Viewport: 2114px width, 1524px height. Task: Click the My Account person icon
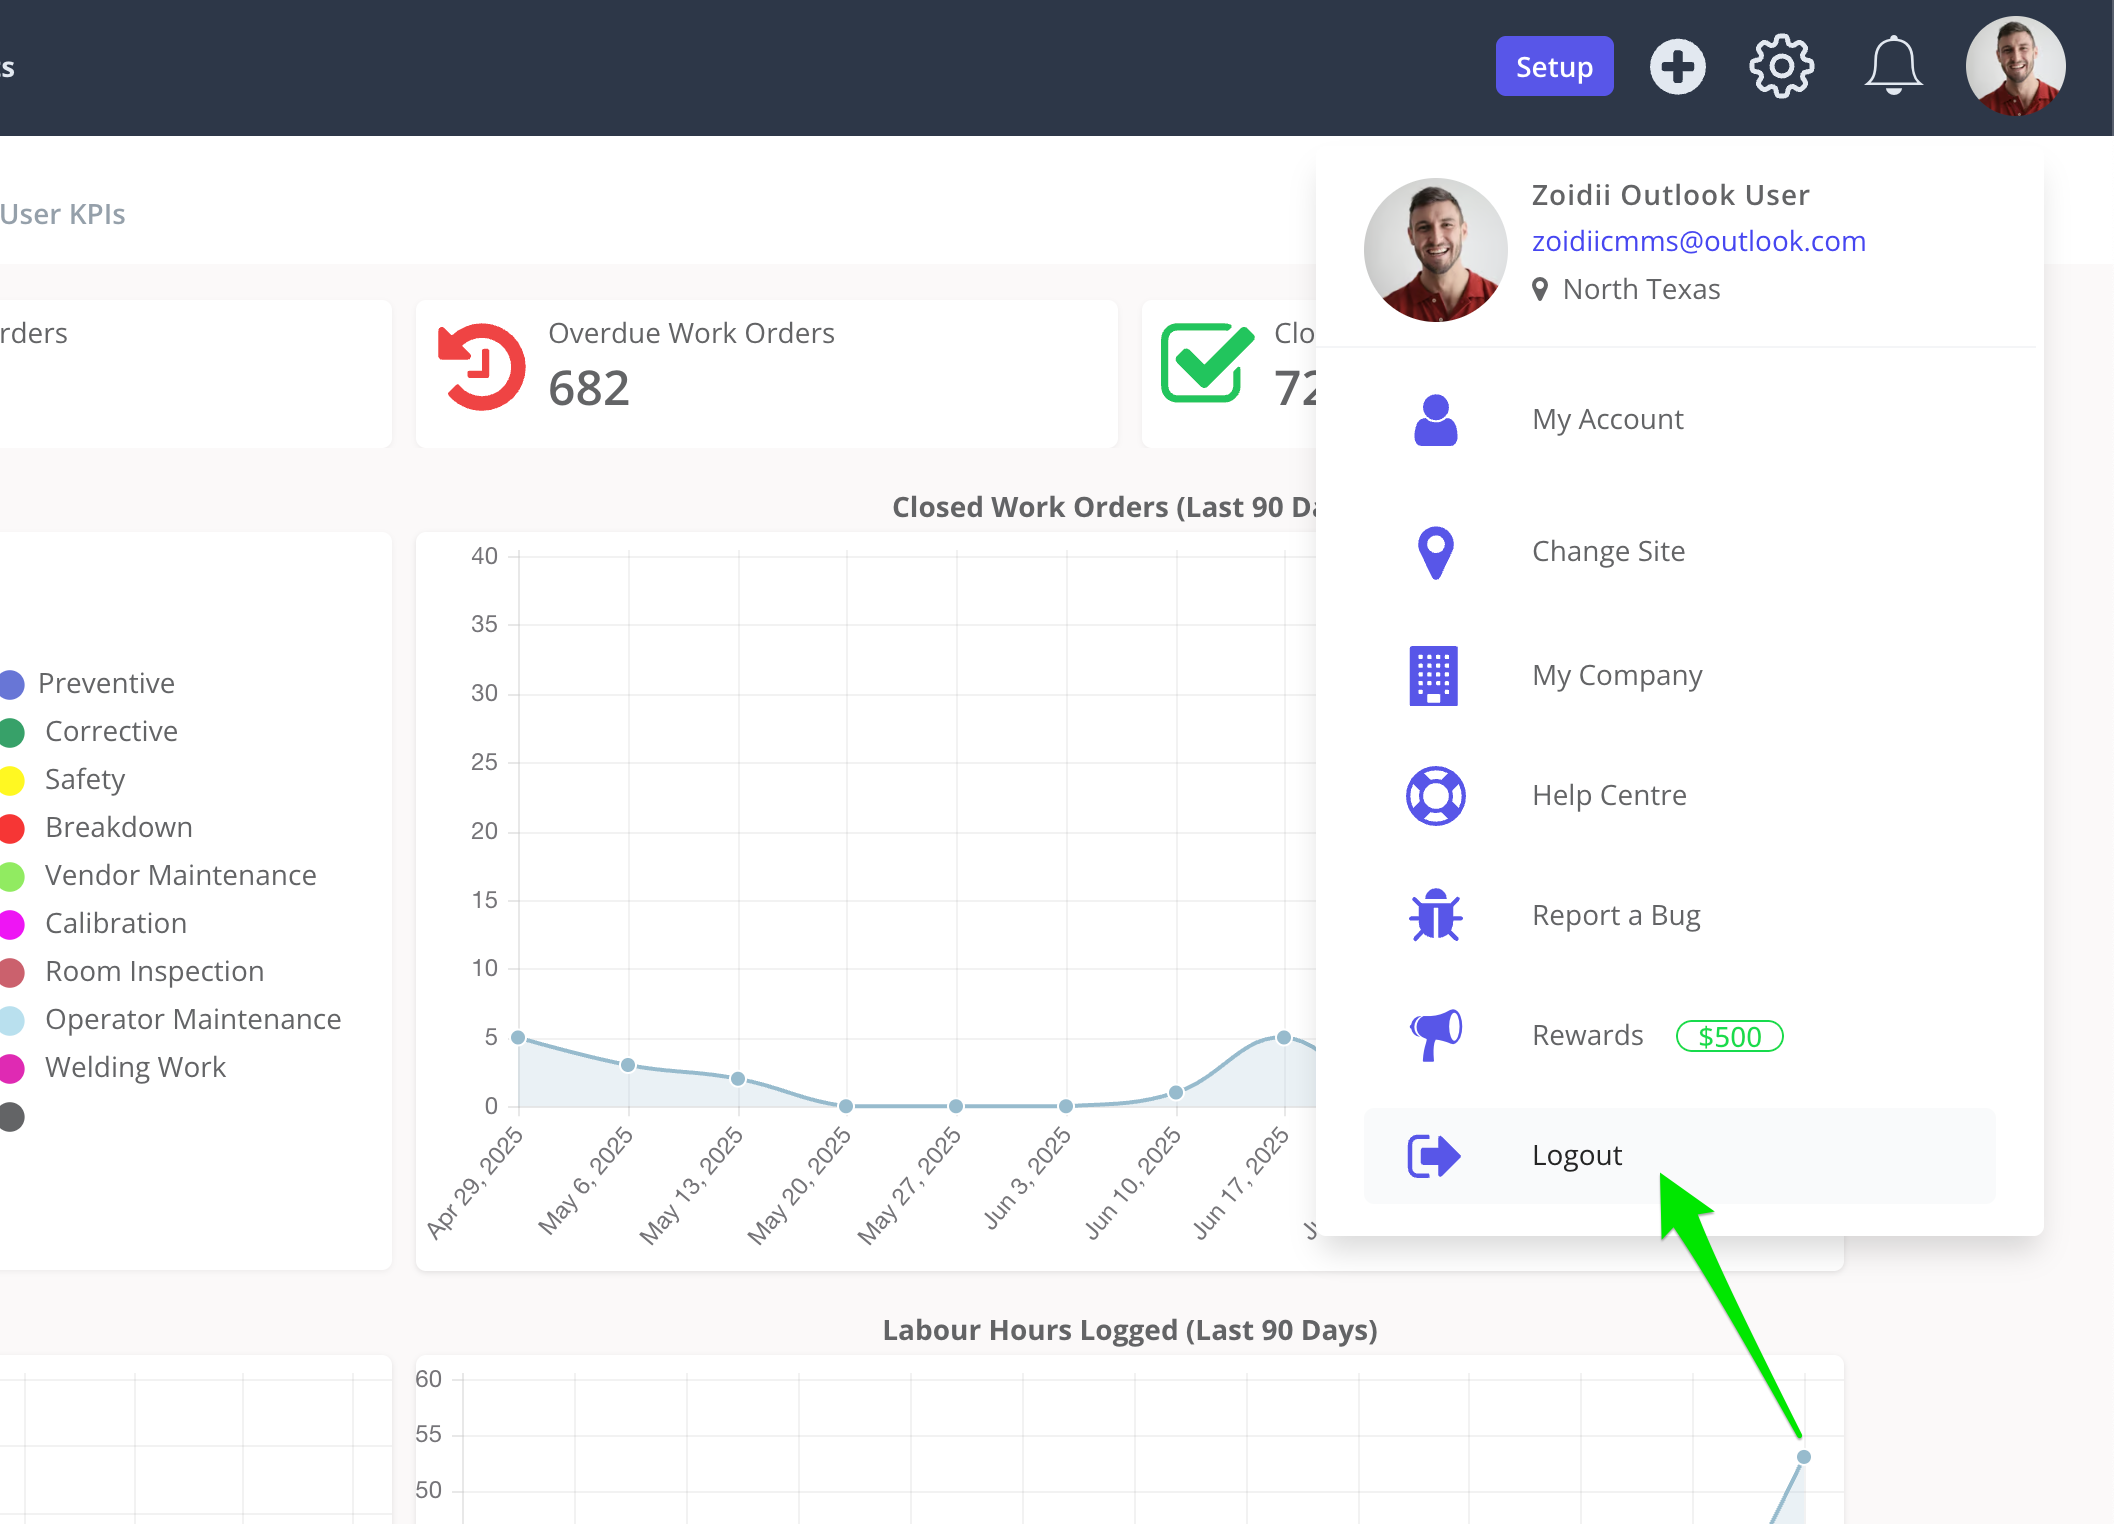click(1436, 420)
